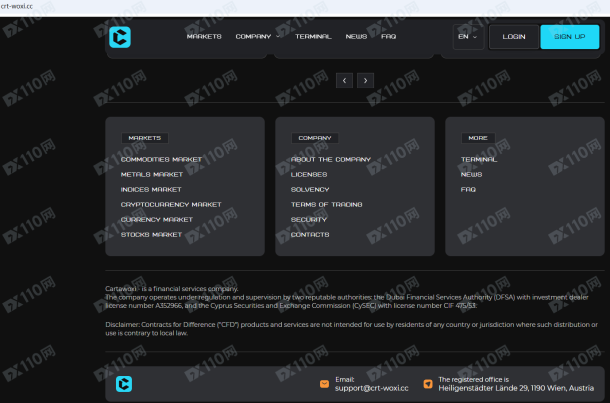The width and height of the screenshot is (610, 403).
Task: Visit the Cryptocurrency Market link
Action: click(171, 204)
